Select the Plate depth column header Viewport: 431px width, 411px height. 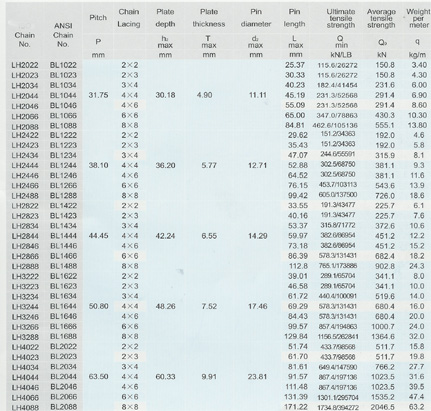165,18
